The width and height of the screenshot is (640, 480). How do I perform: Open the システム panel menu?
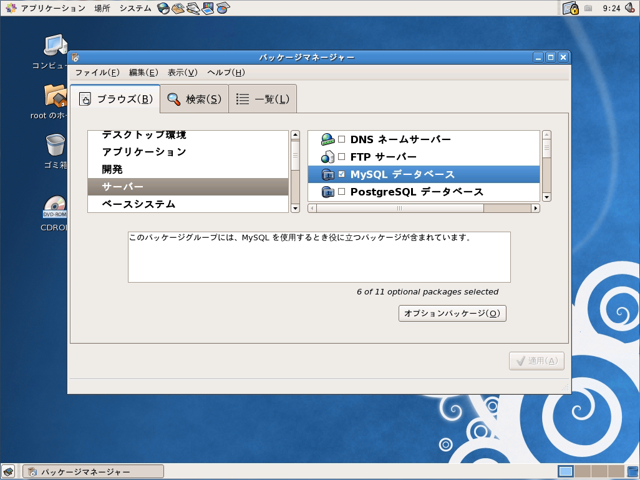(x=135, y=8)
